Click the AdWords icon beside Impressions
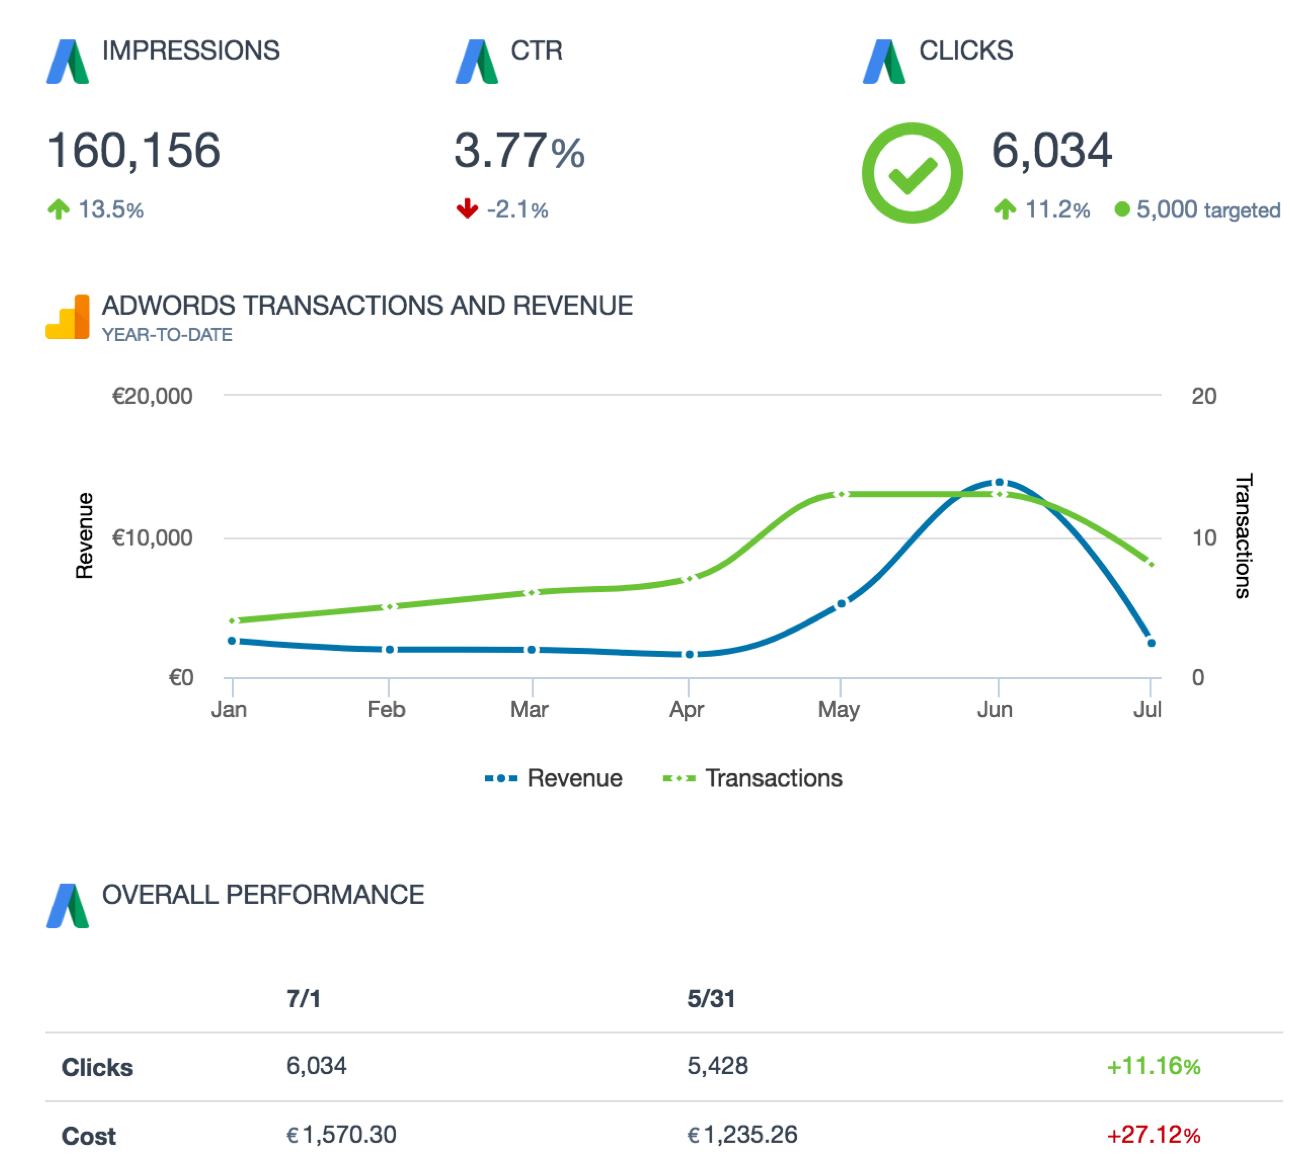Screen dimensions: 1314x1164 tap(68, 62)
